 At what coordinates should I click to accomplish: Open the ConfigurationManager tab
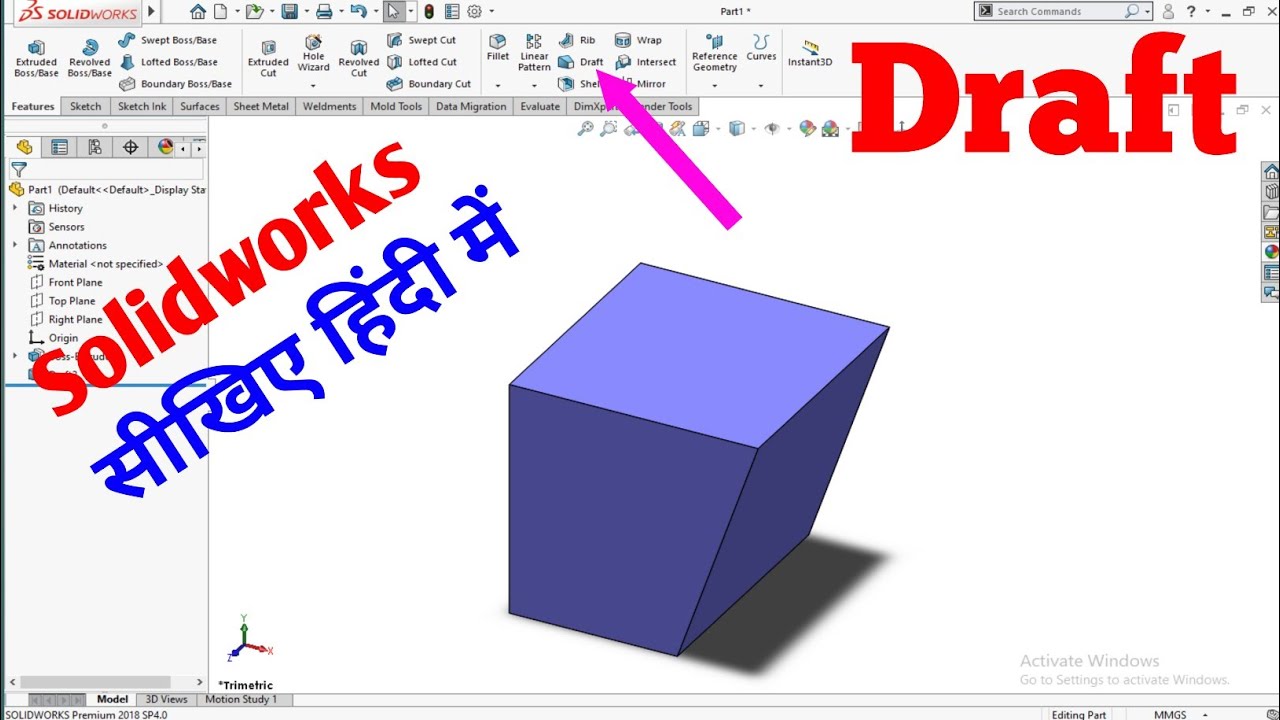pos(95,147)
